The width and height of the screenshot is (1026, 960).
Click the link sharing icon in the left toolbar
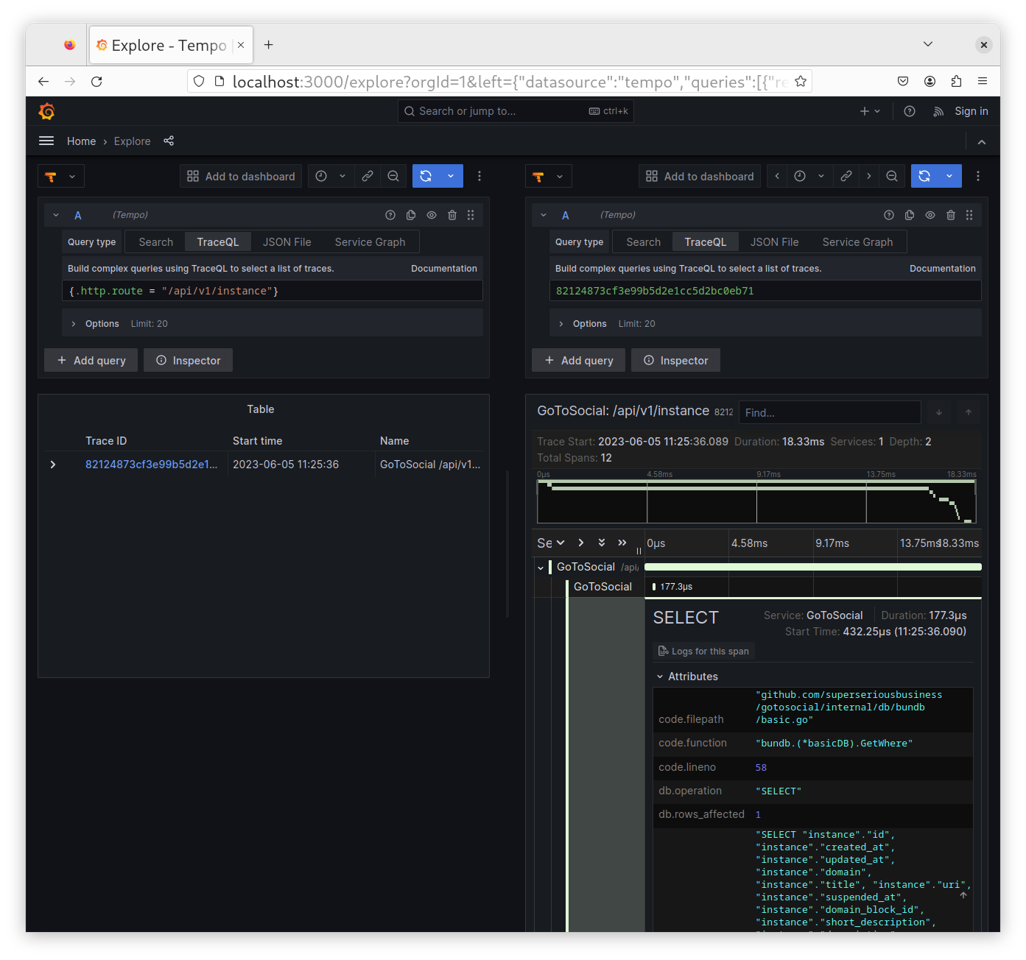pos(368,175)
